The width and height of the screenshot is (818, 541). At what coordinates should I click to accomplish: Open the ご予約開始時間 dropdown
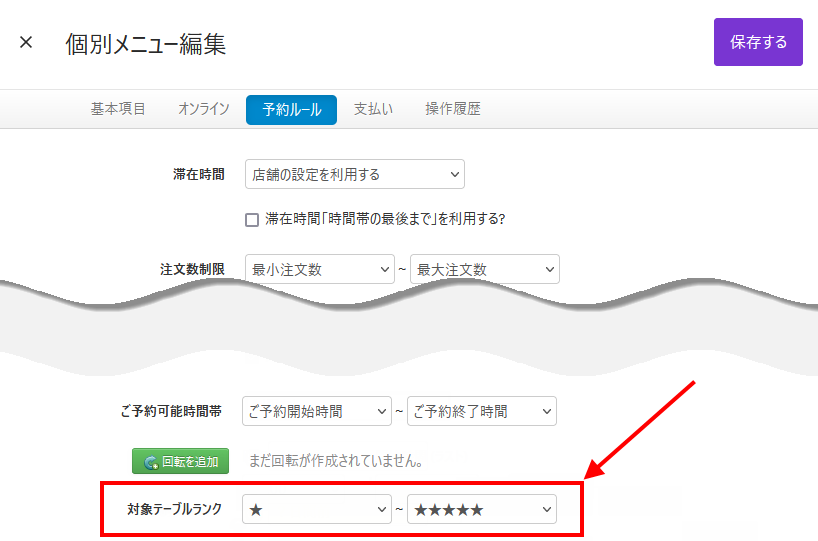(x=317, y=411)
